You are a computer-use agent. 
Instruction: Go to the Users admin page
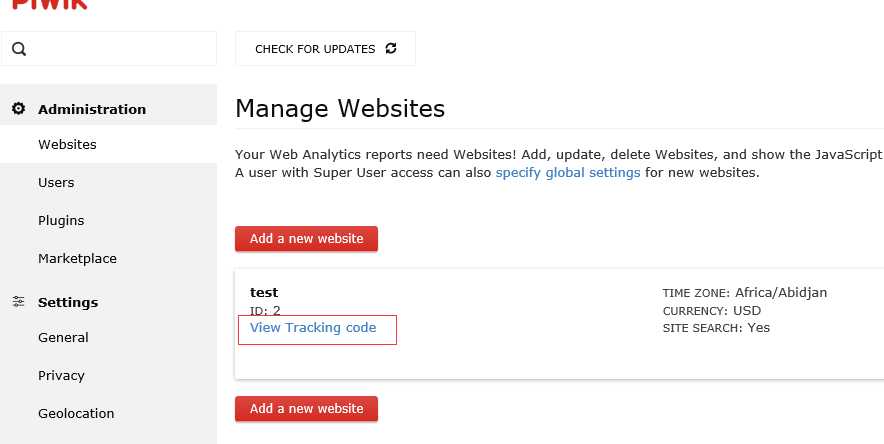56,183
